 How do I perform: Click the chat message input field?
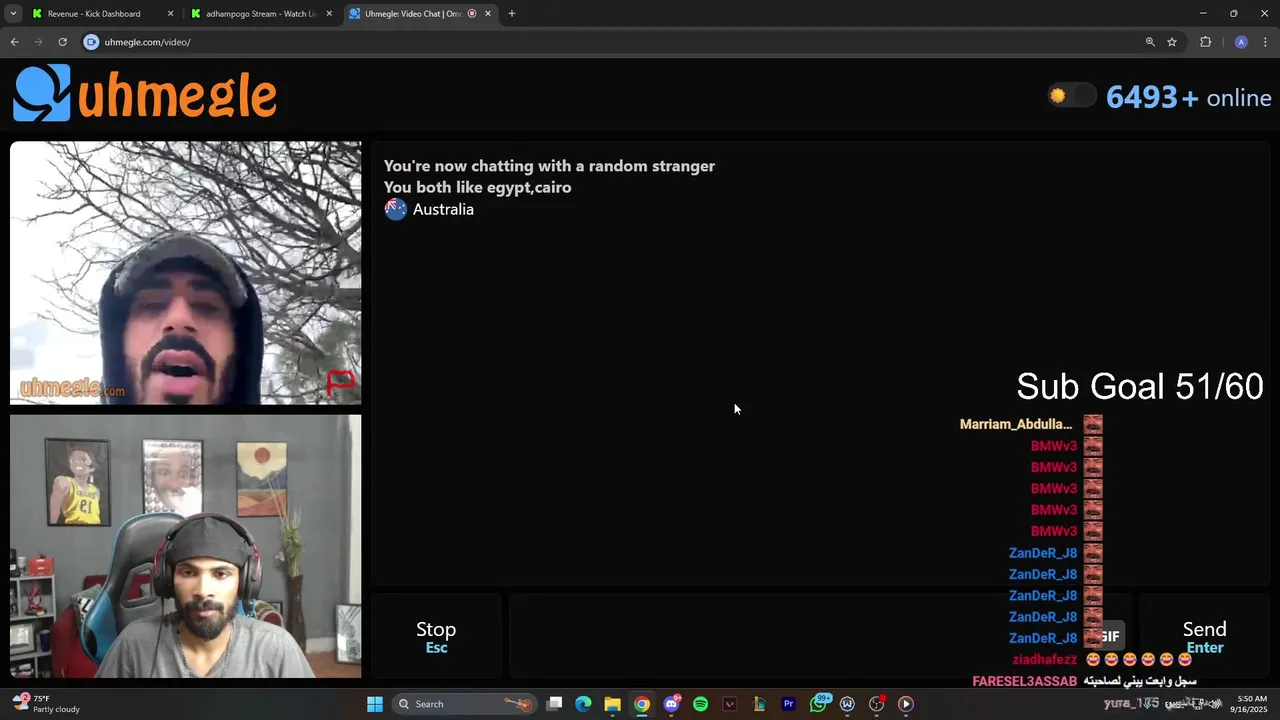pyautogui.click(x=820, y=637)
